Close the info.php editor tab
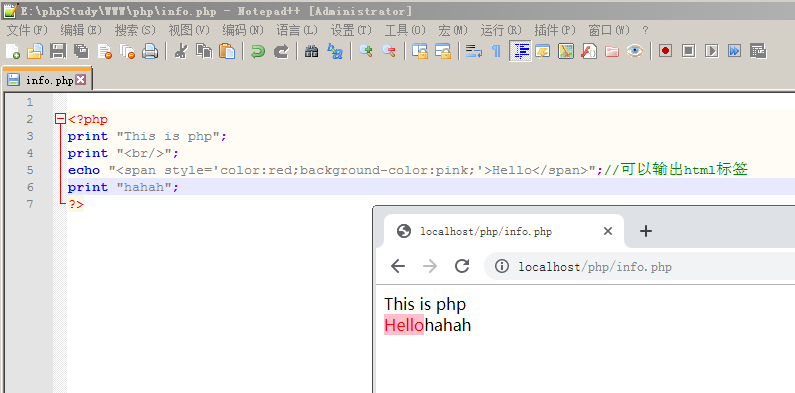795x393 pixels. (80, 80)
